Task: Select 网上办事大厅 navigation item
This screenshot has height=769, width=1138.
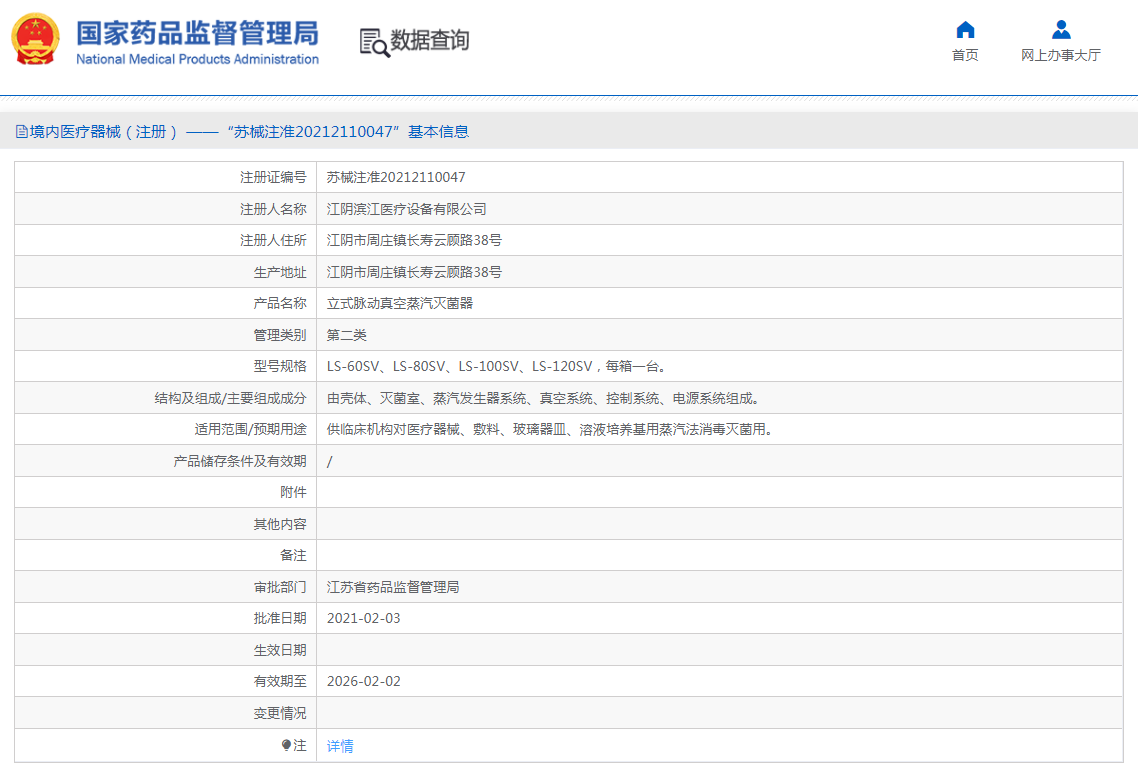Action: (1061, 55)
